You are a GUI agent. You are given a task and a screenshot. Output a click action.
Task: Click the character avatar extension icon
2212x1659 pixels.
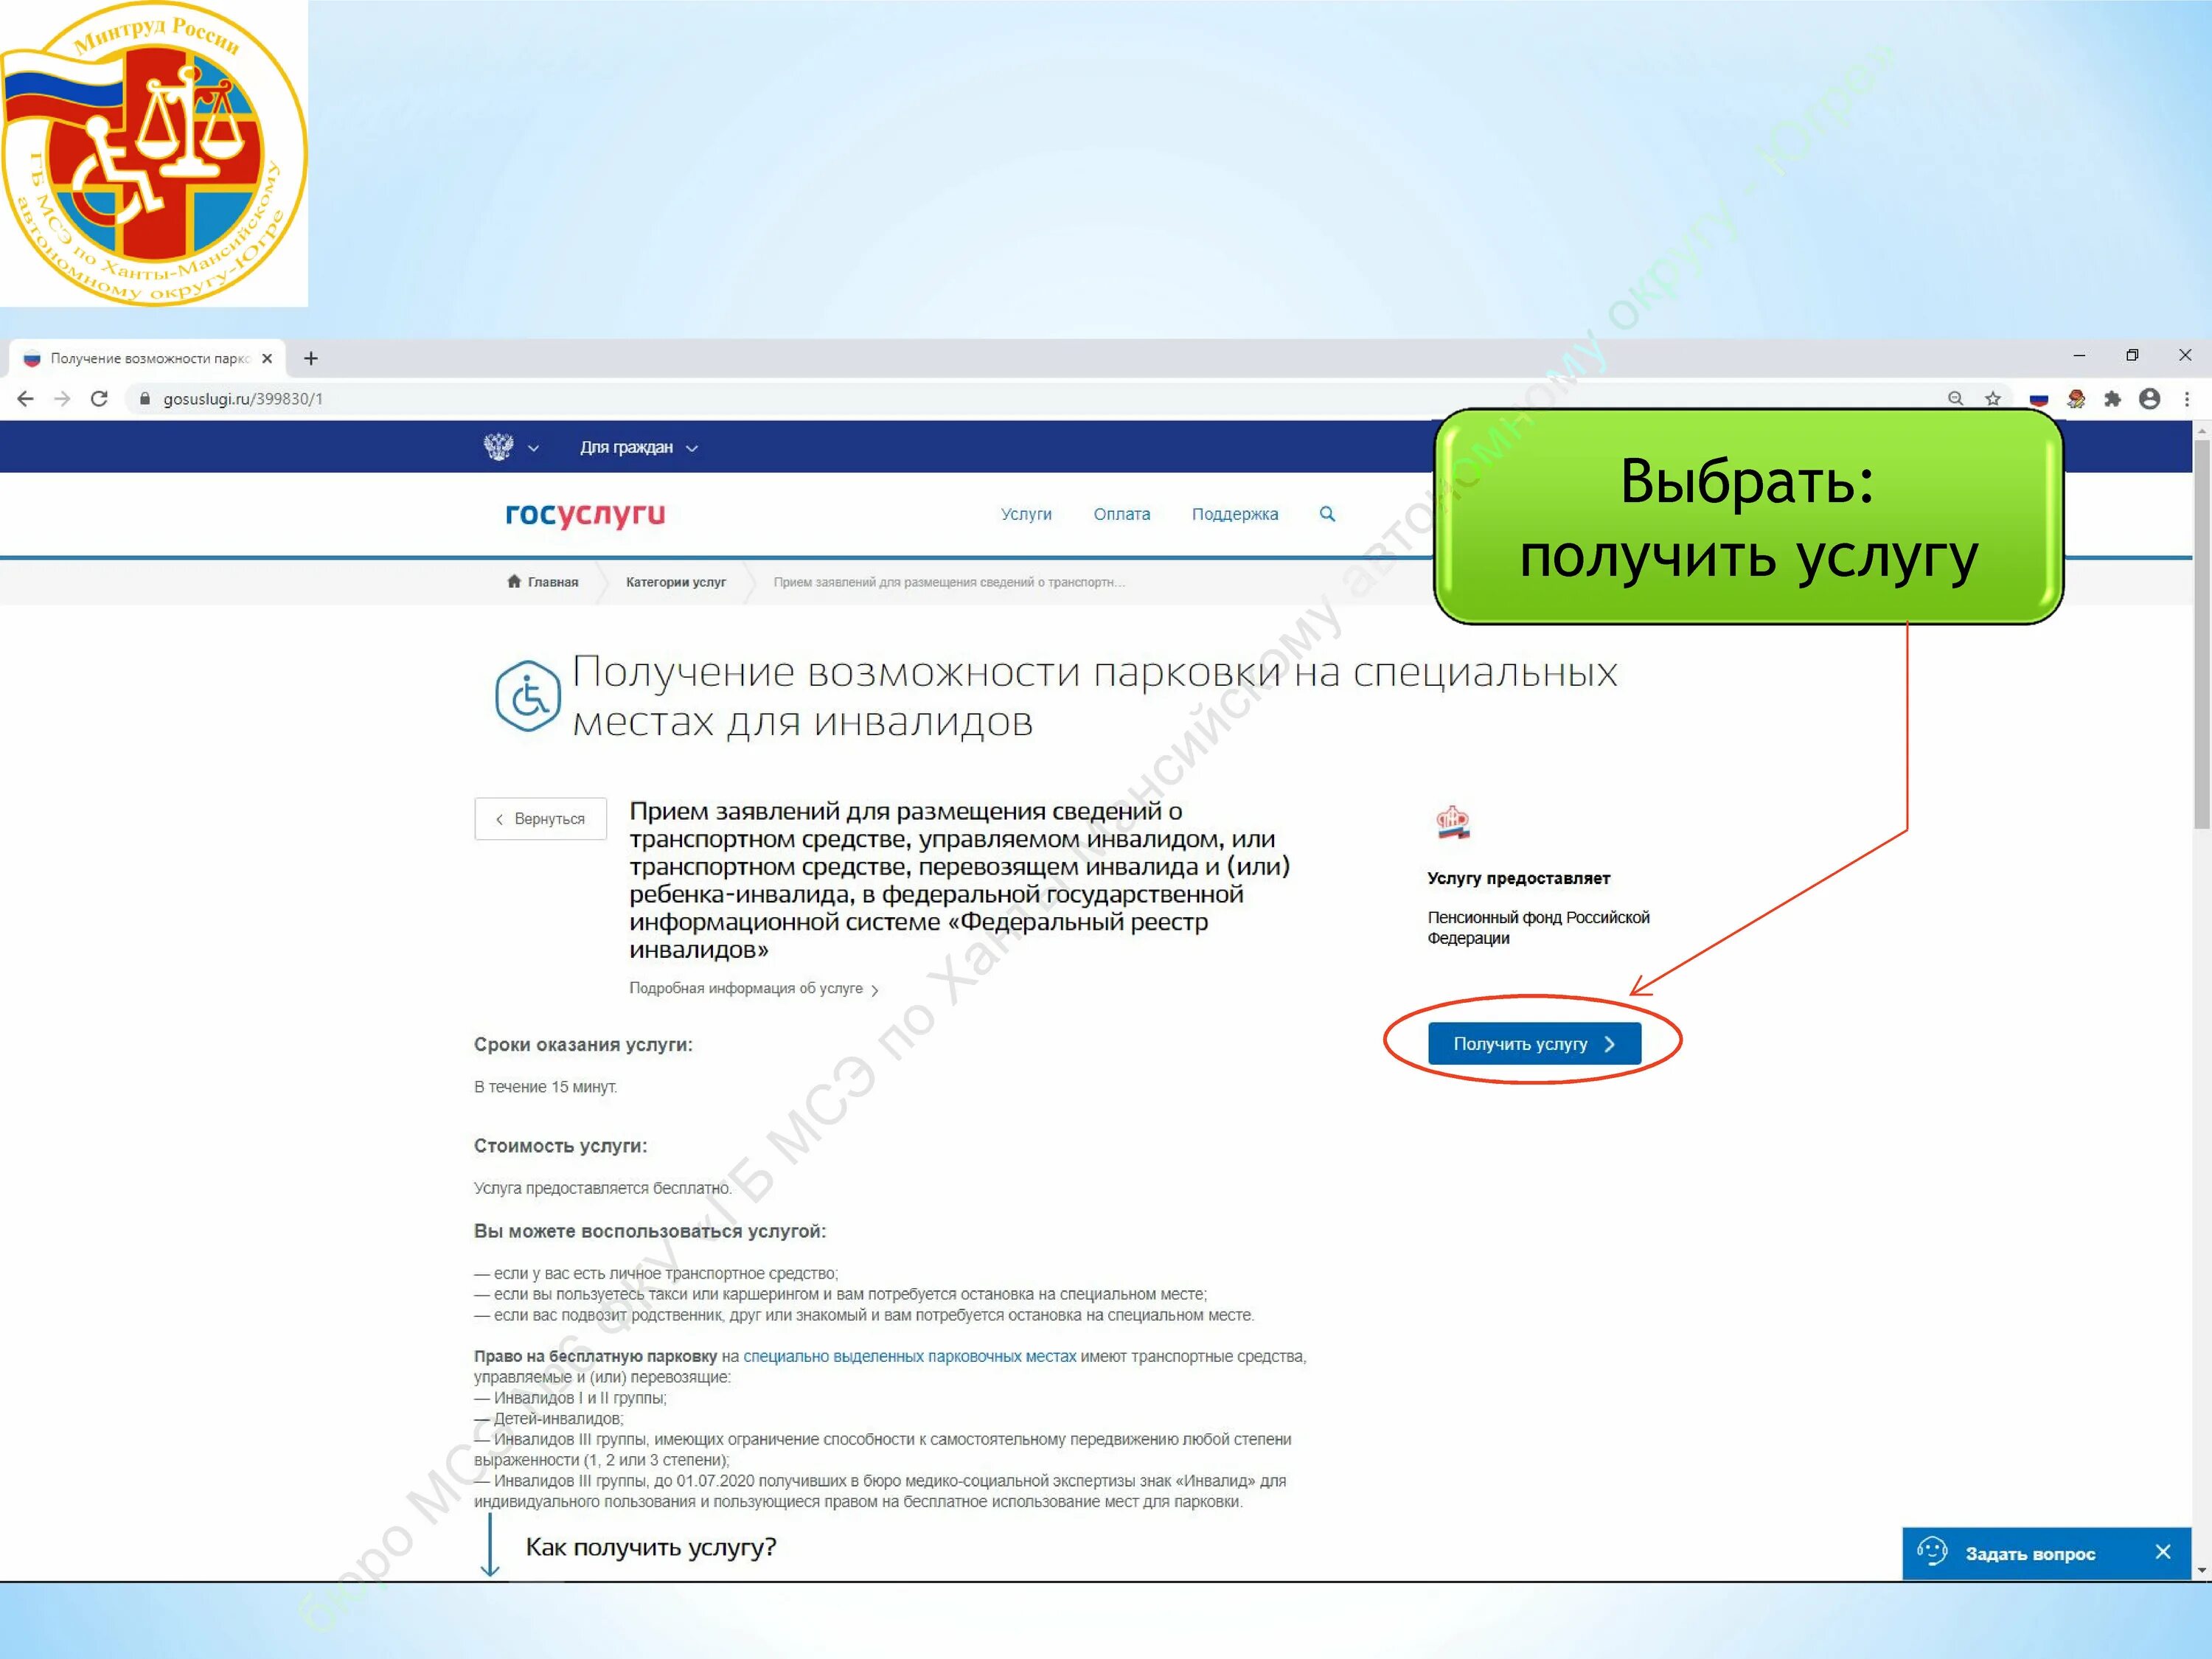tap(2076, 399)
